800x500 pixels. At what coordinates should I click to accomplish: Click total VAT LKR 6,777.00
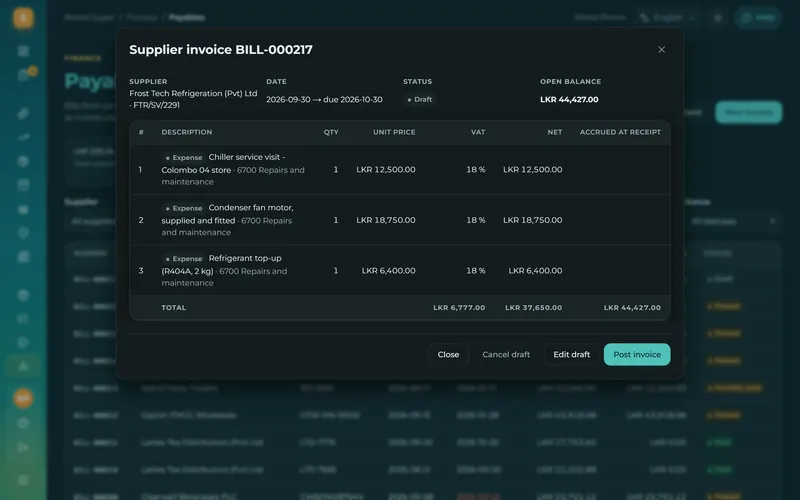(459, 308)
